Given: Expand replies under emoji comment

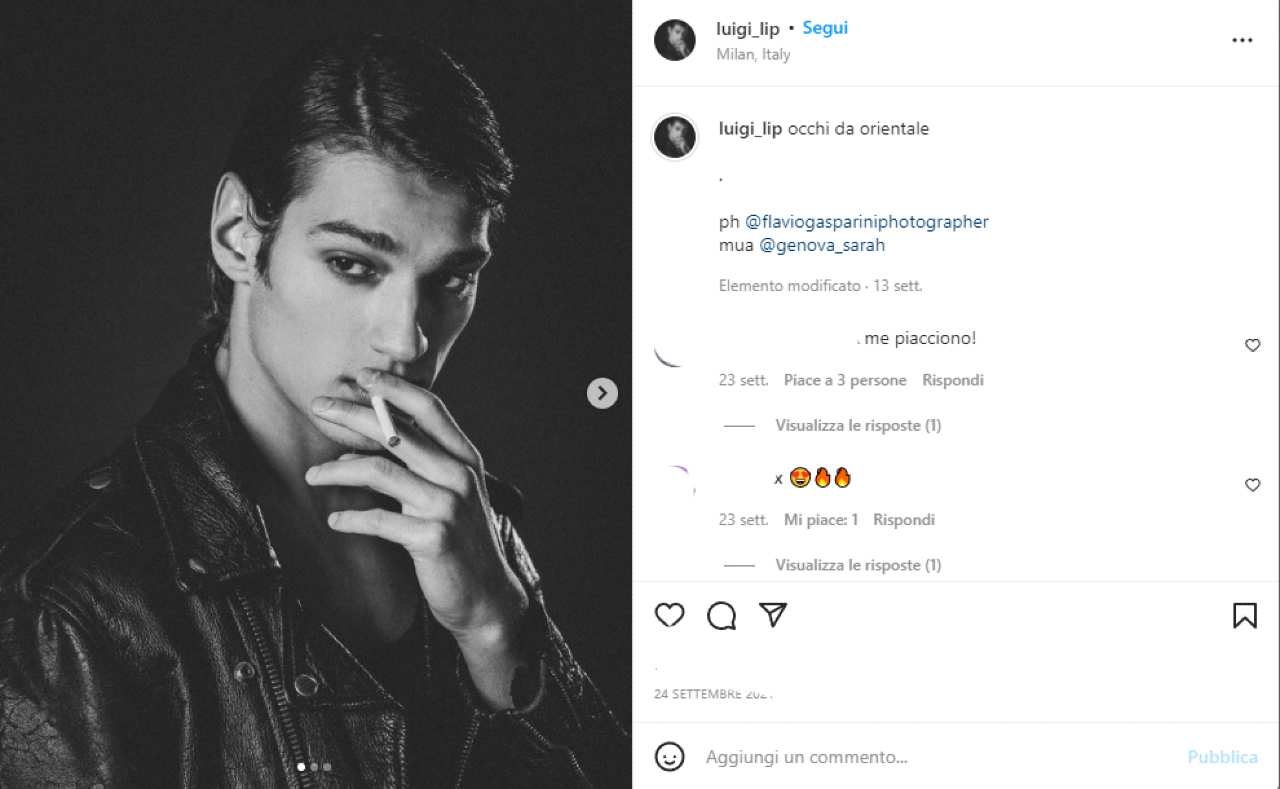Looking at the screenshot, I should click(x=858, y=565).
